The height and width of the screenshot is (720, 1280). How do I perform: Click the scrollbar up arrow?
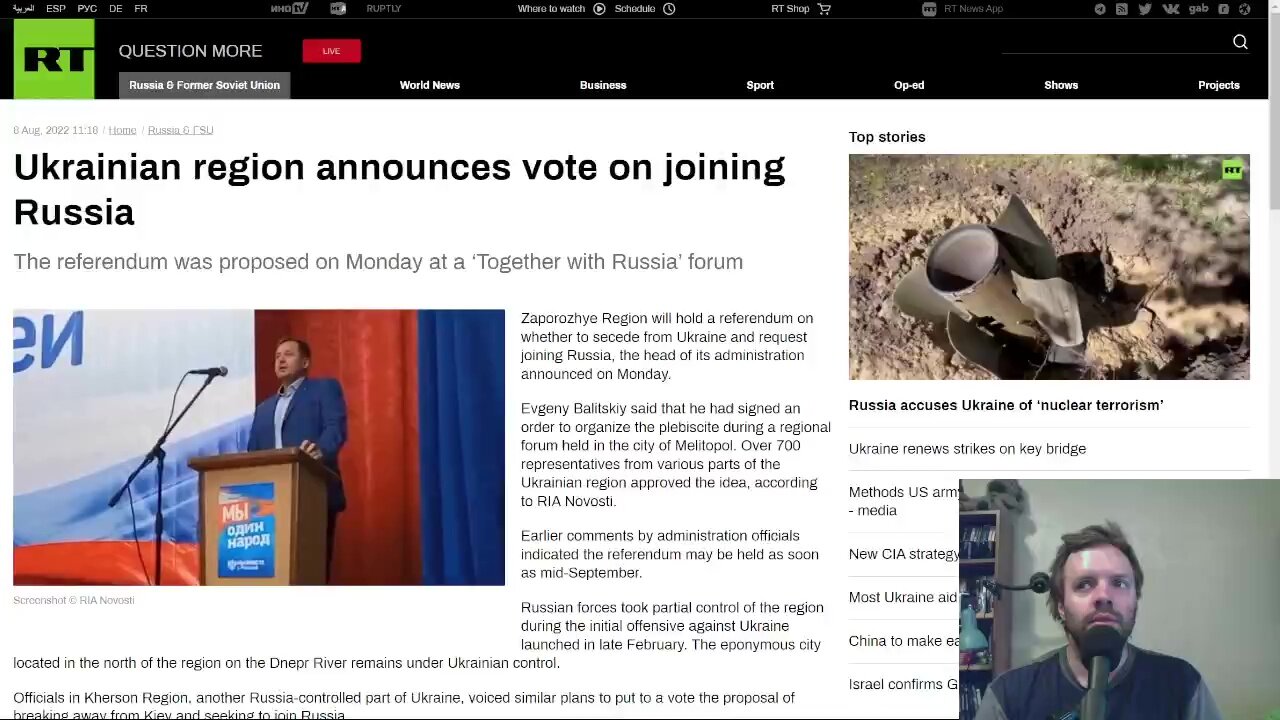coord(1274,8)
